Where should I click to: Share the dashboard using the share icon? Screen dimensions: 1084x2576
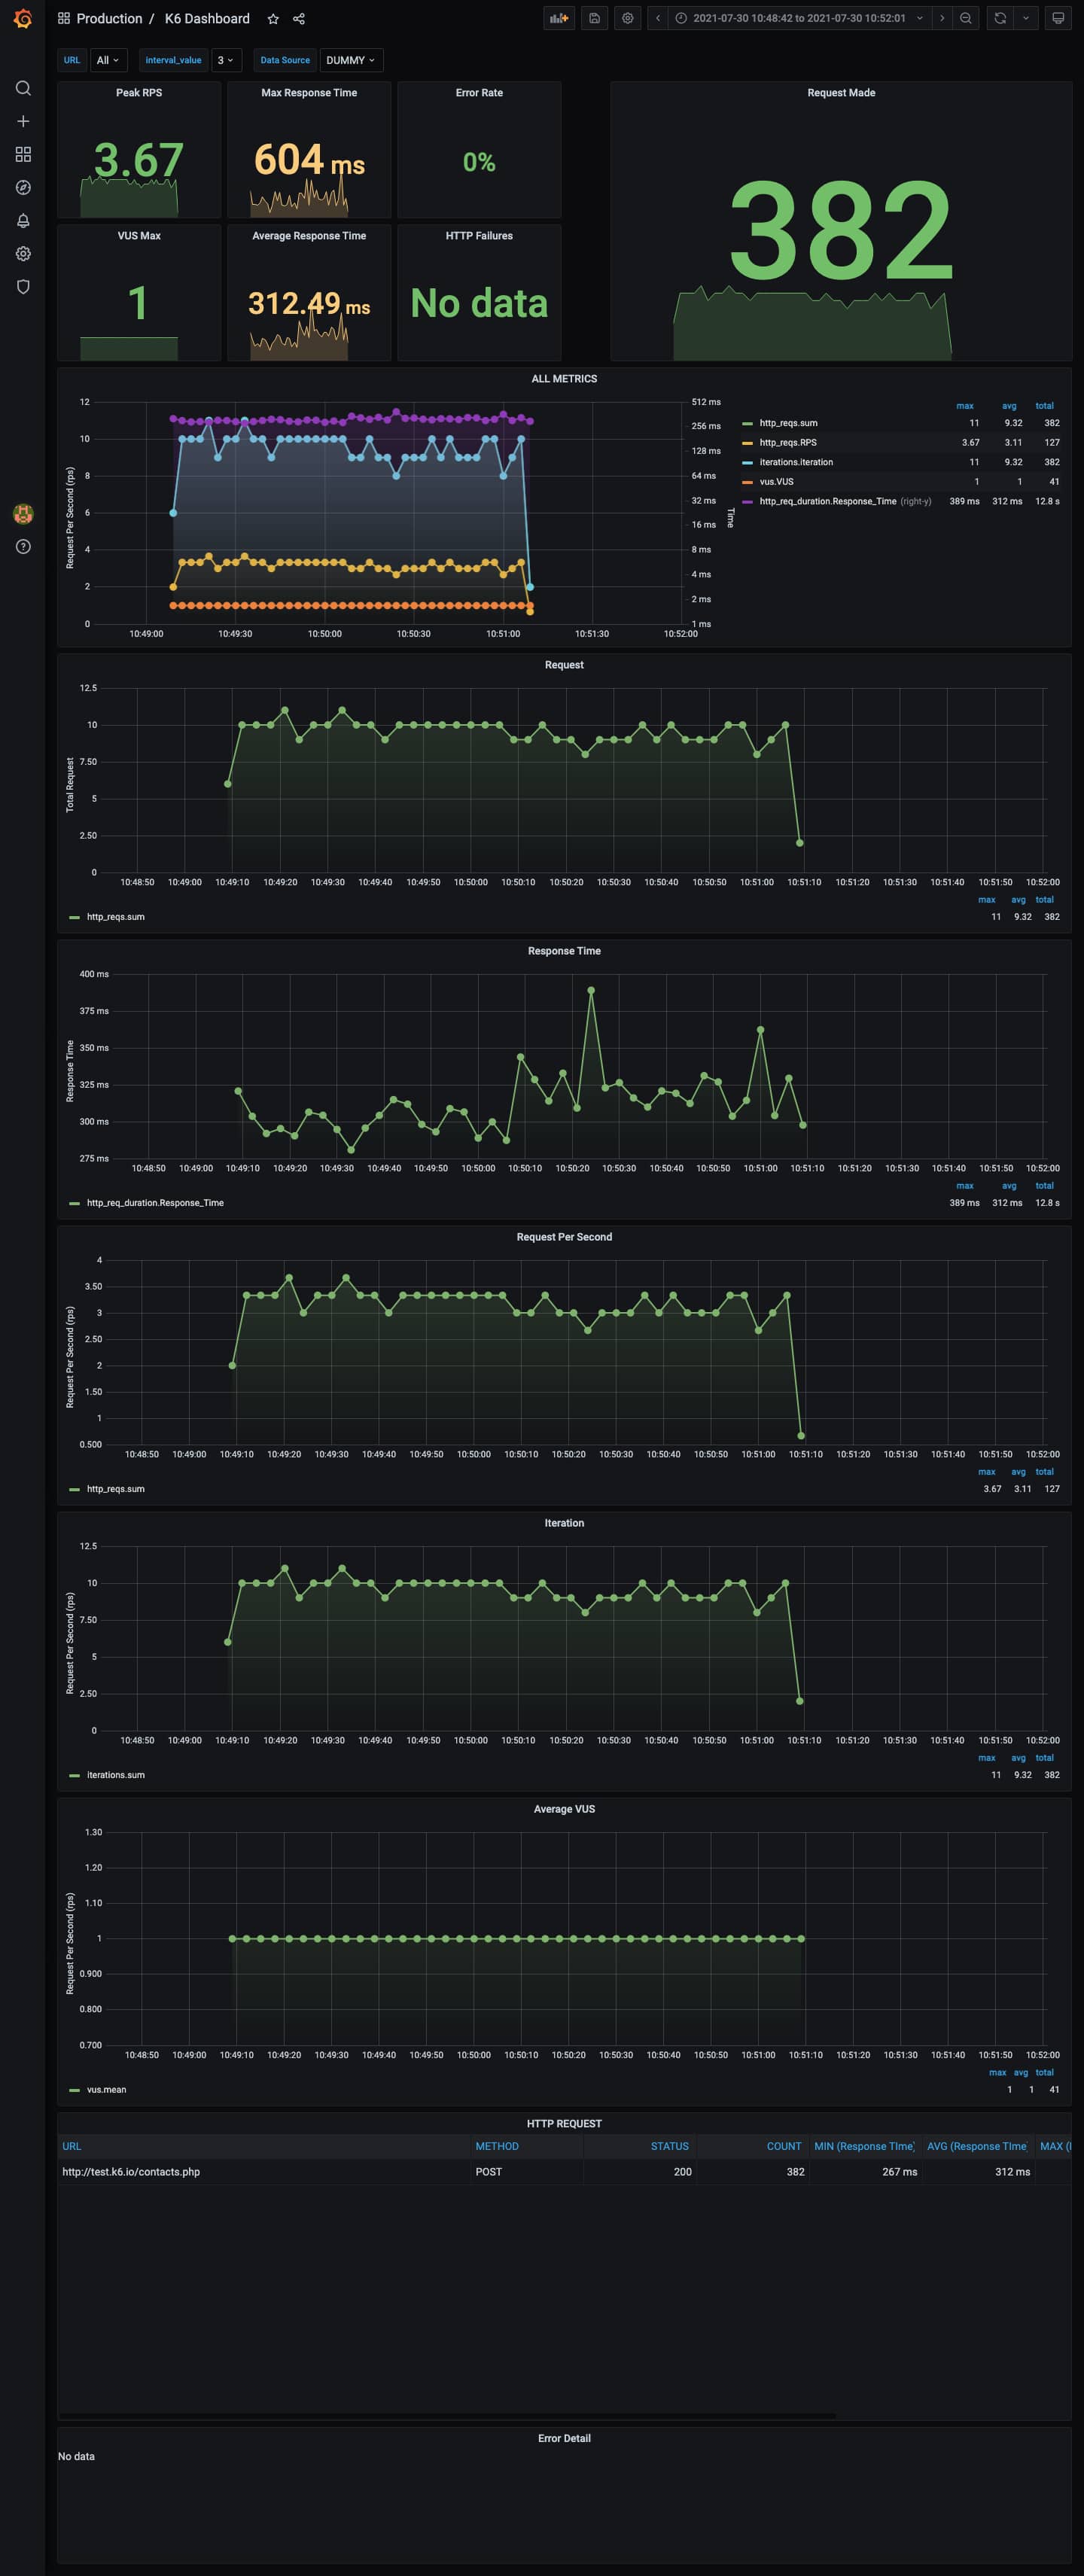pyautogui.click(x=298, y=19)
